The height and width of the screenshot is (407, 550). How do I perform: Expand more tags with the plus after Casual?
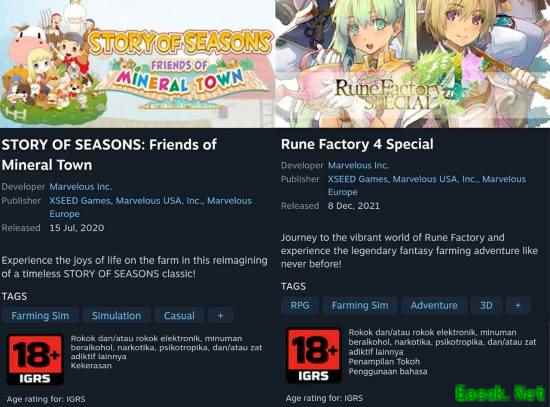220,316
